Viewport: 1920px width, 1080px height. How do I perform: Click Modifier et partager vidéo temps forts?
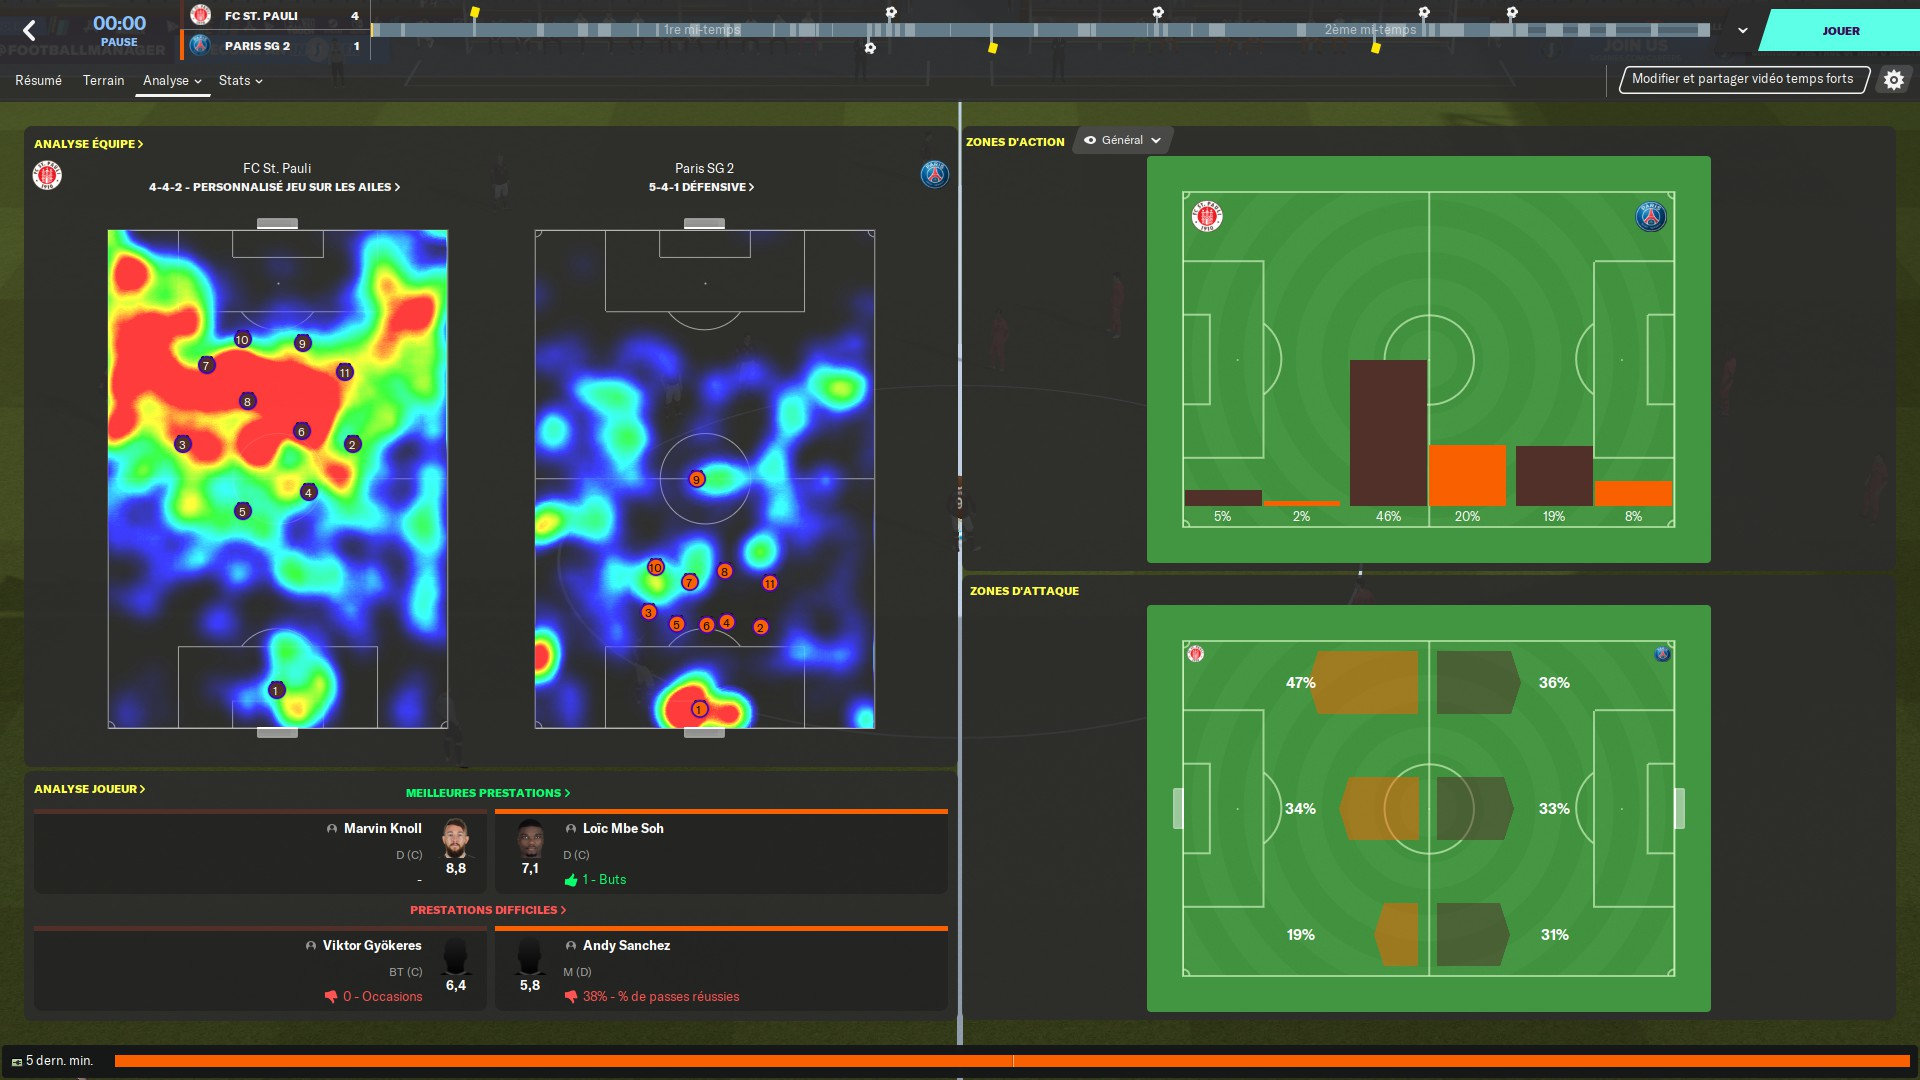coord(1742,79)
